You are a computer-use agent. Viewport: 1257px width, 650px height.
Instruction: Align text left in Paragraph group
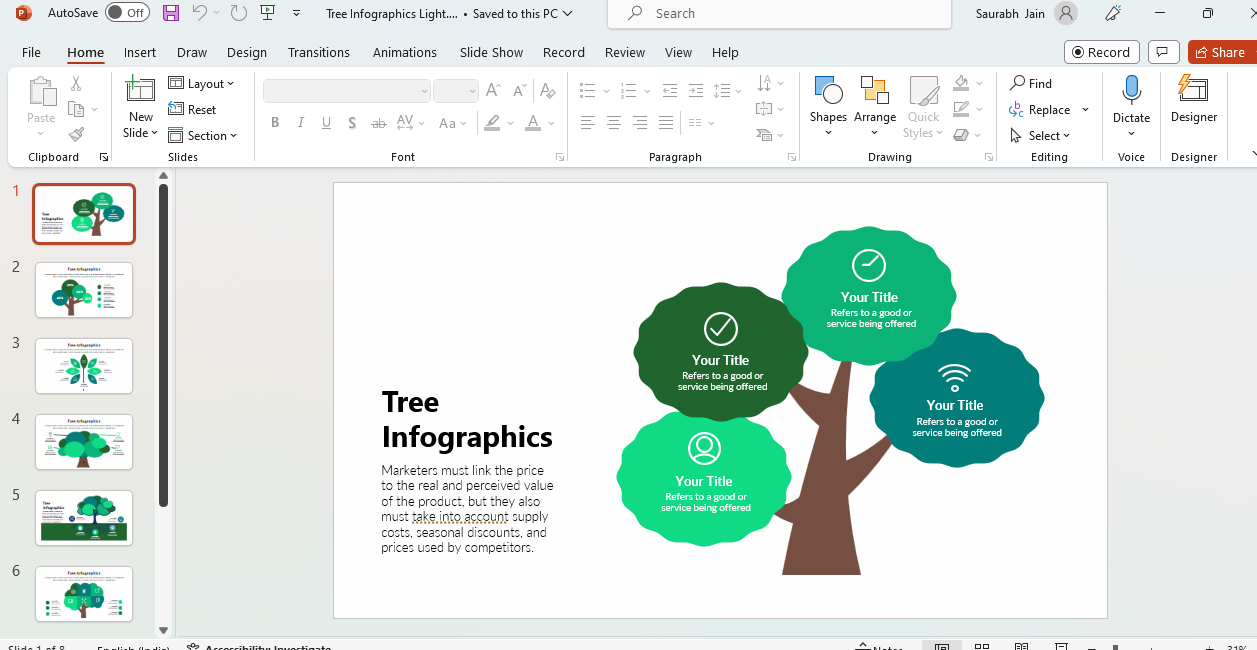[x=588, y=122]
